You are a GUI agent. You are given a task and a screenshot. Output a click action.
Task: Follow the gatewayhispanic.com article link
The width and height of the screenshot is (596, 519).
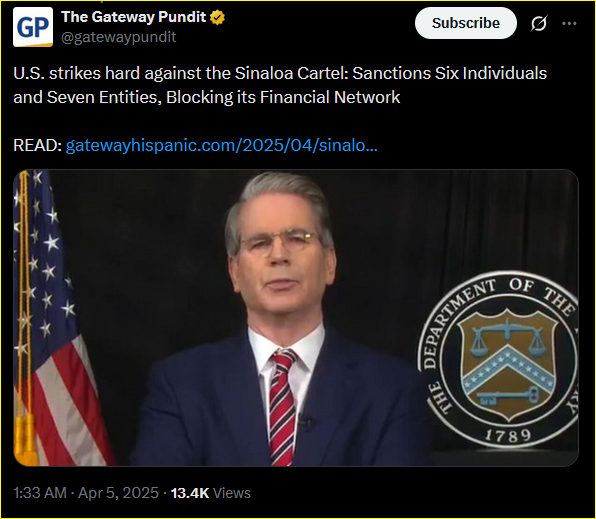(222, 145)
